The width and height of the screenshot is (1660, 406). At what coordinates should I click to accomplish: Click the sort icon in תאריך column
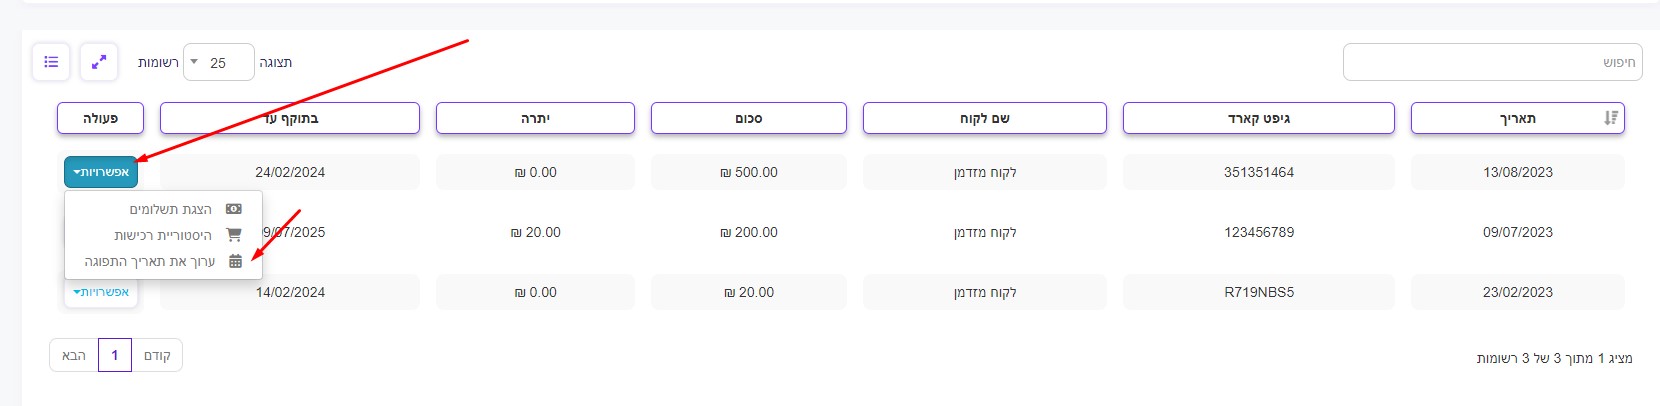point(1610,118)
